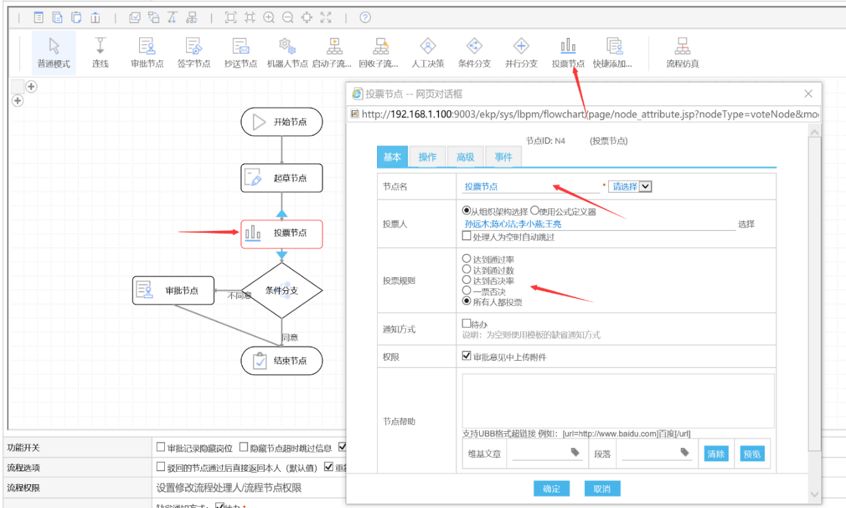Image resolution: width=846 pixels, height=508 pixels.
Task: Open the 事件 tab
Action: coord(502,157)
